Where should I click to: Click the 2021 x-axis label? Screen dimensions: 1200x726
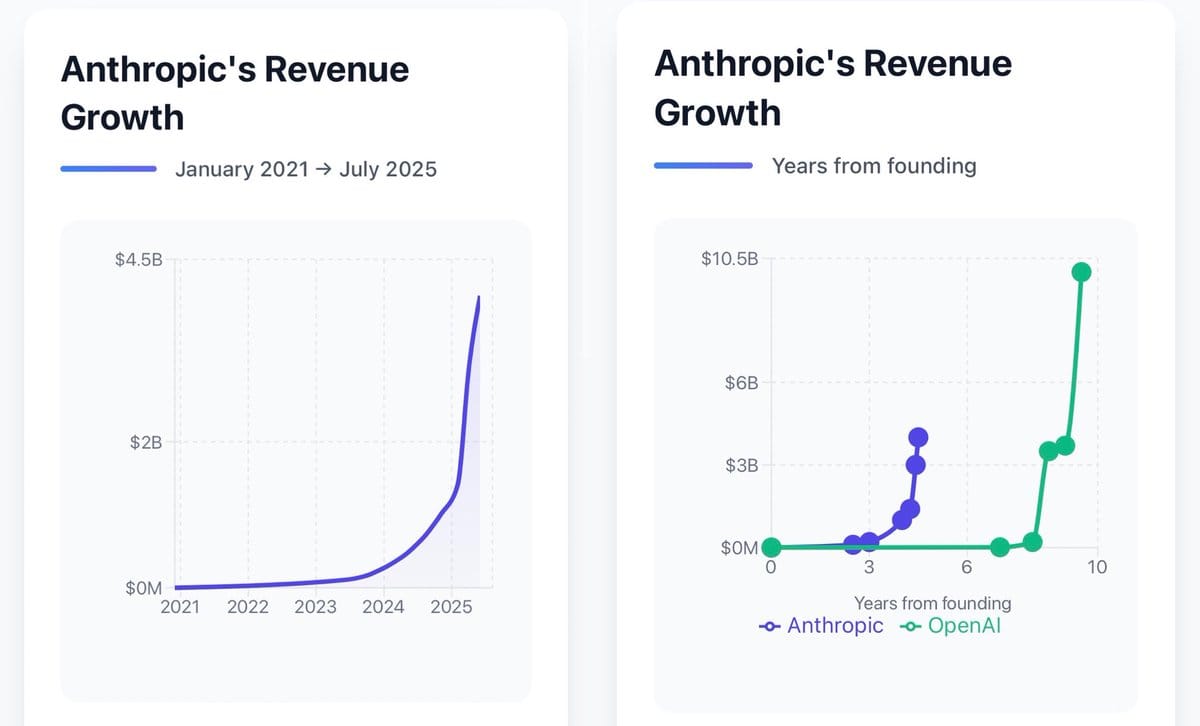[180, 607]
